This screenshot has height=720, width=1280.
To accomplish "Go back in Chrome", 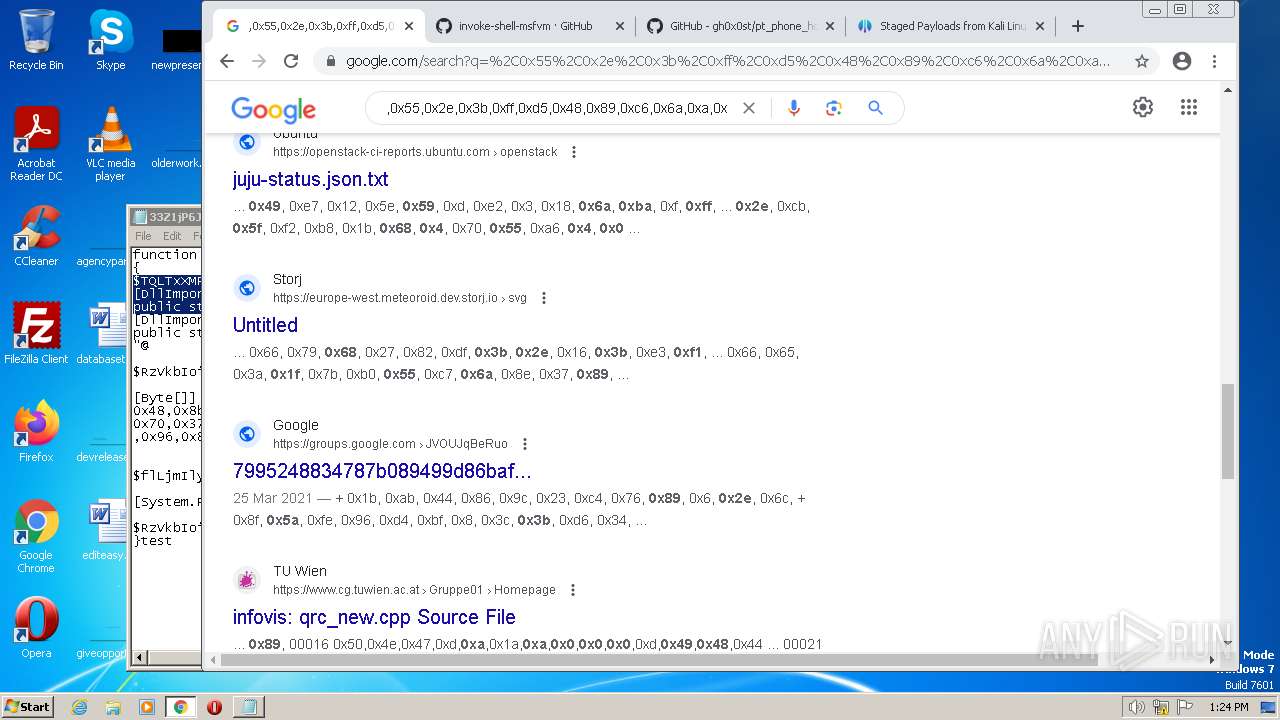I will click(x=227, y=61).
